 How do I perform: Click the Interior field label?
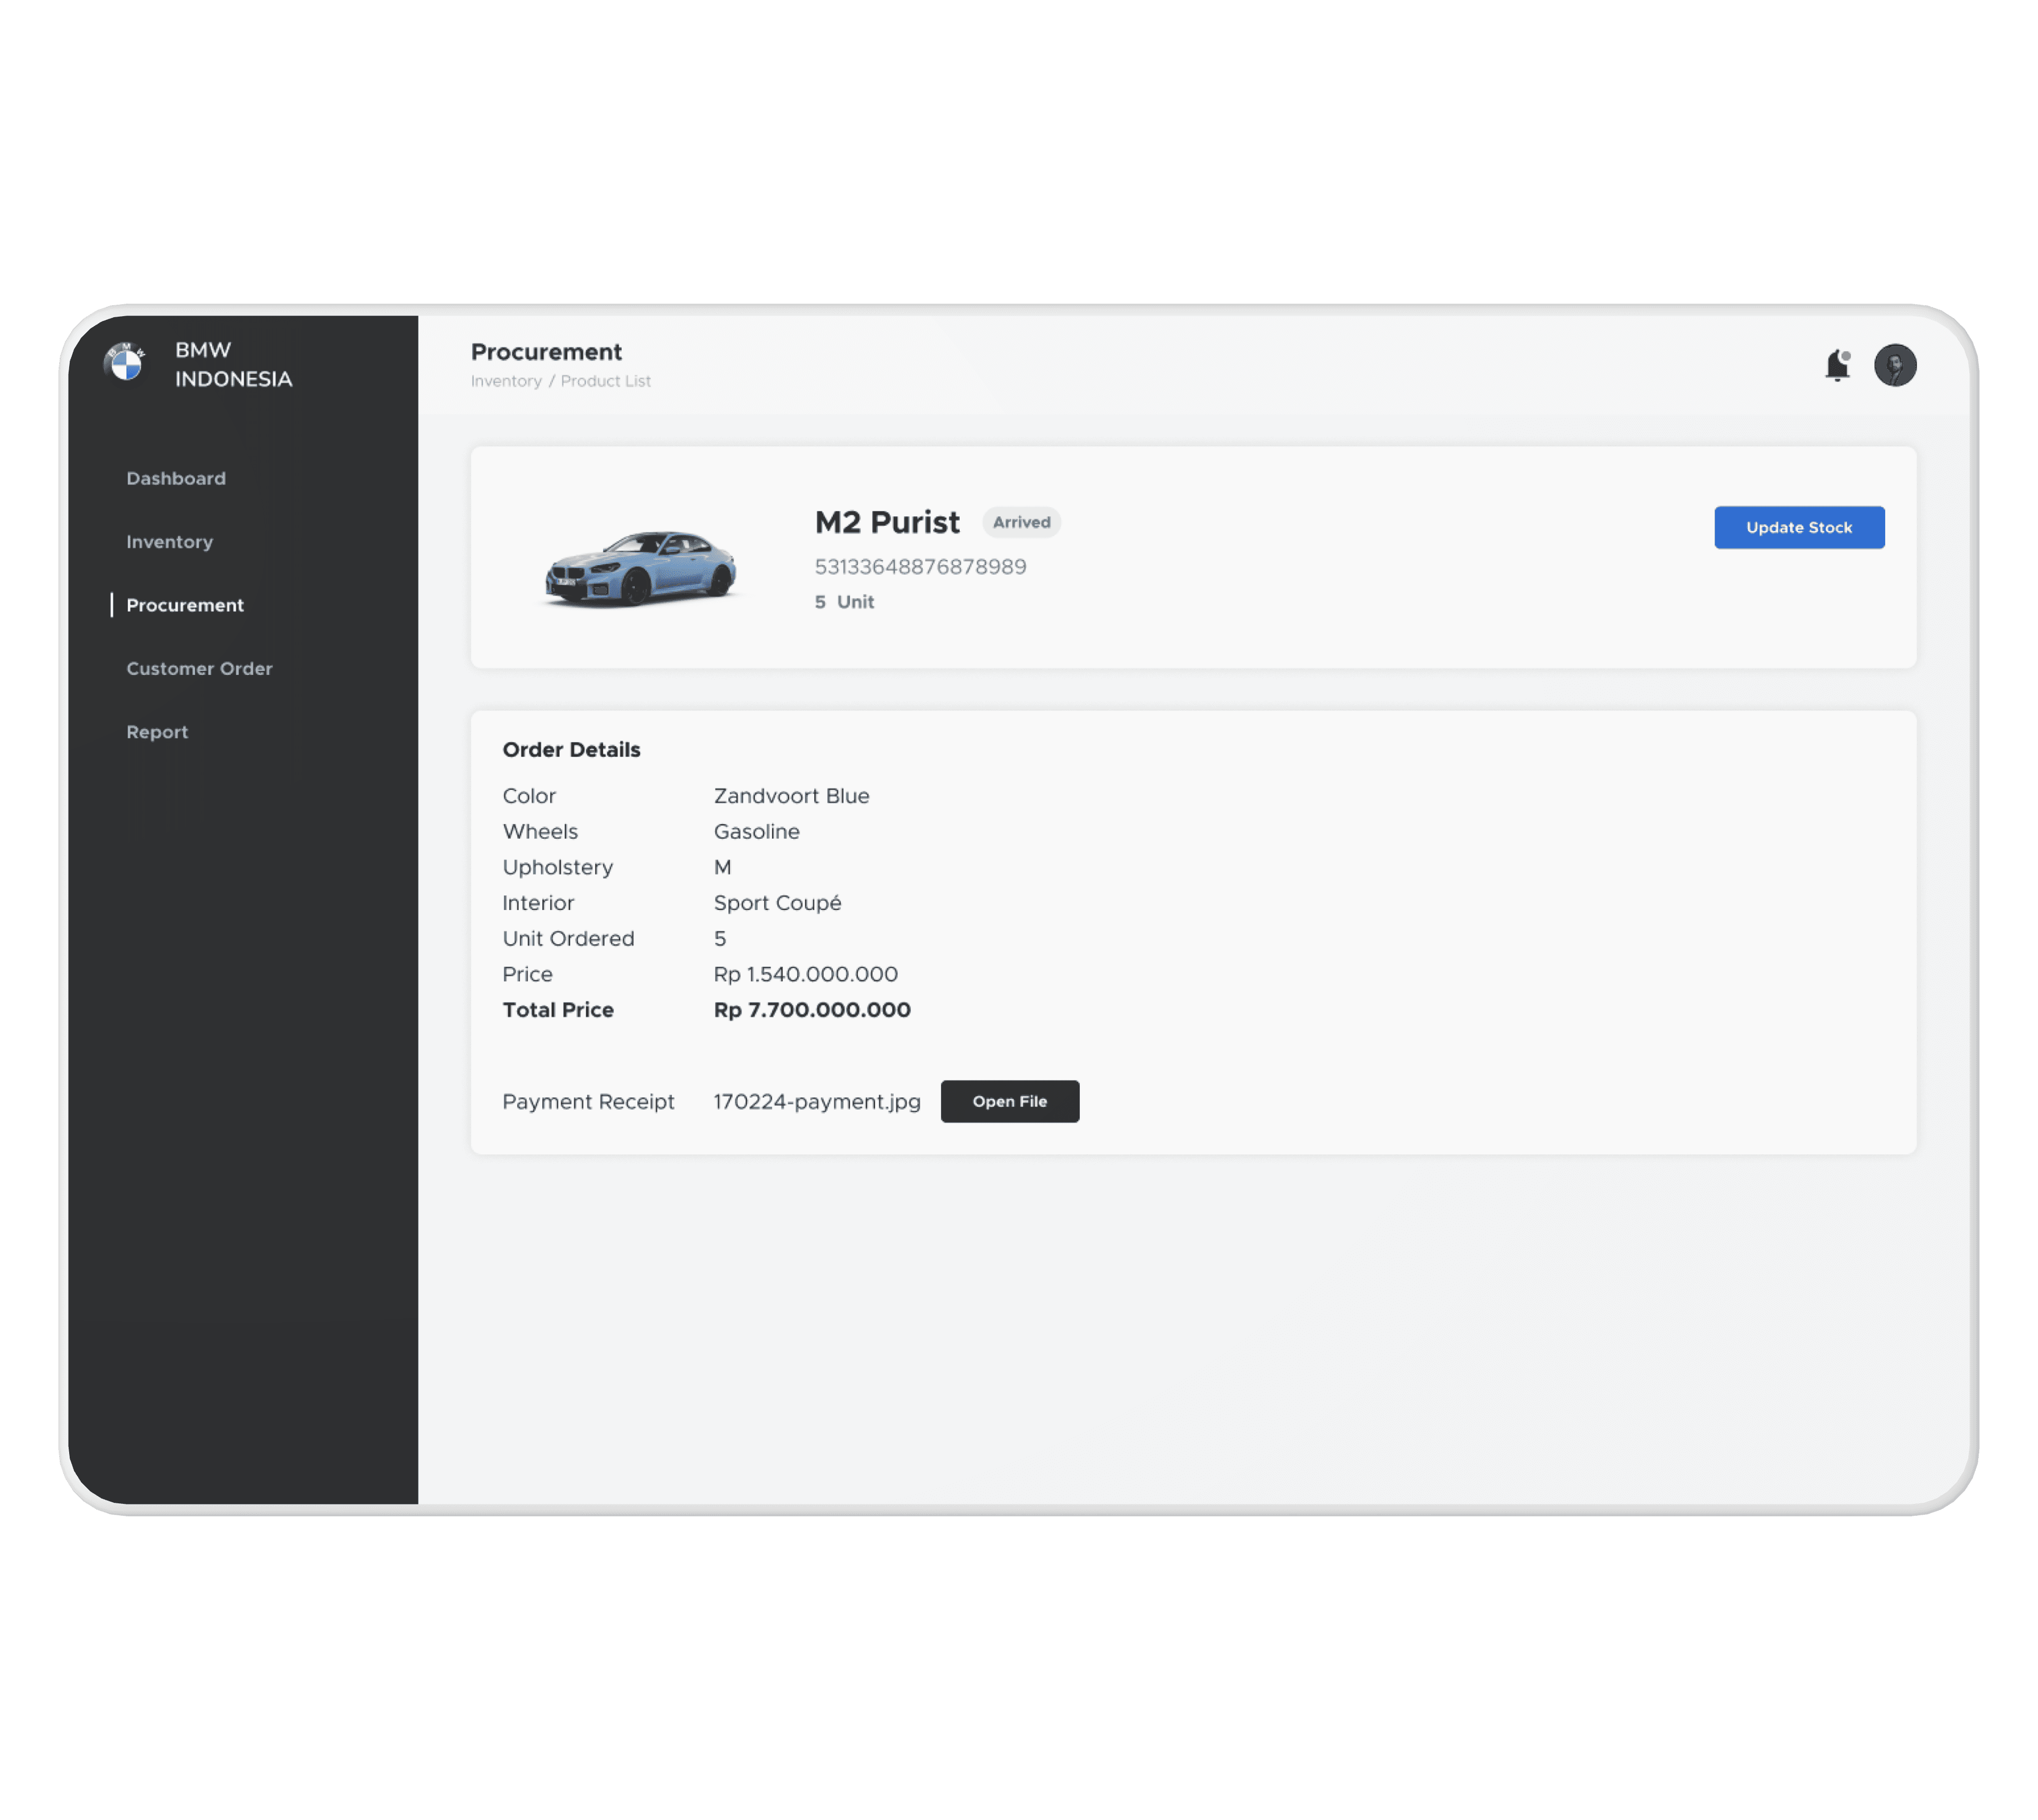click(539, 903)
